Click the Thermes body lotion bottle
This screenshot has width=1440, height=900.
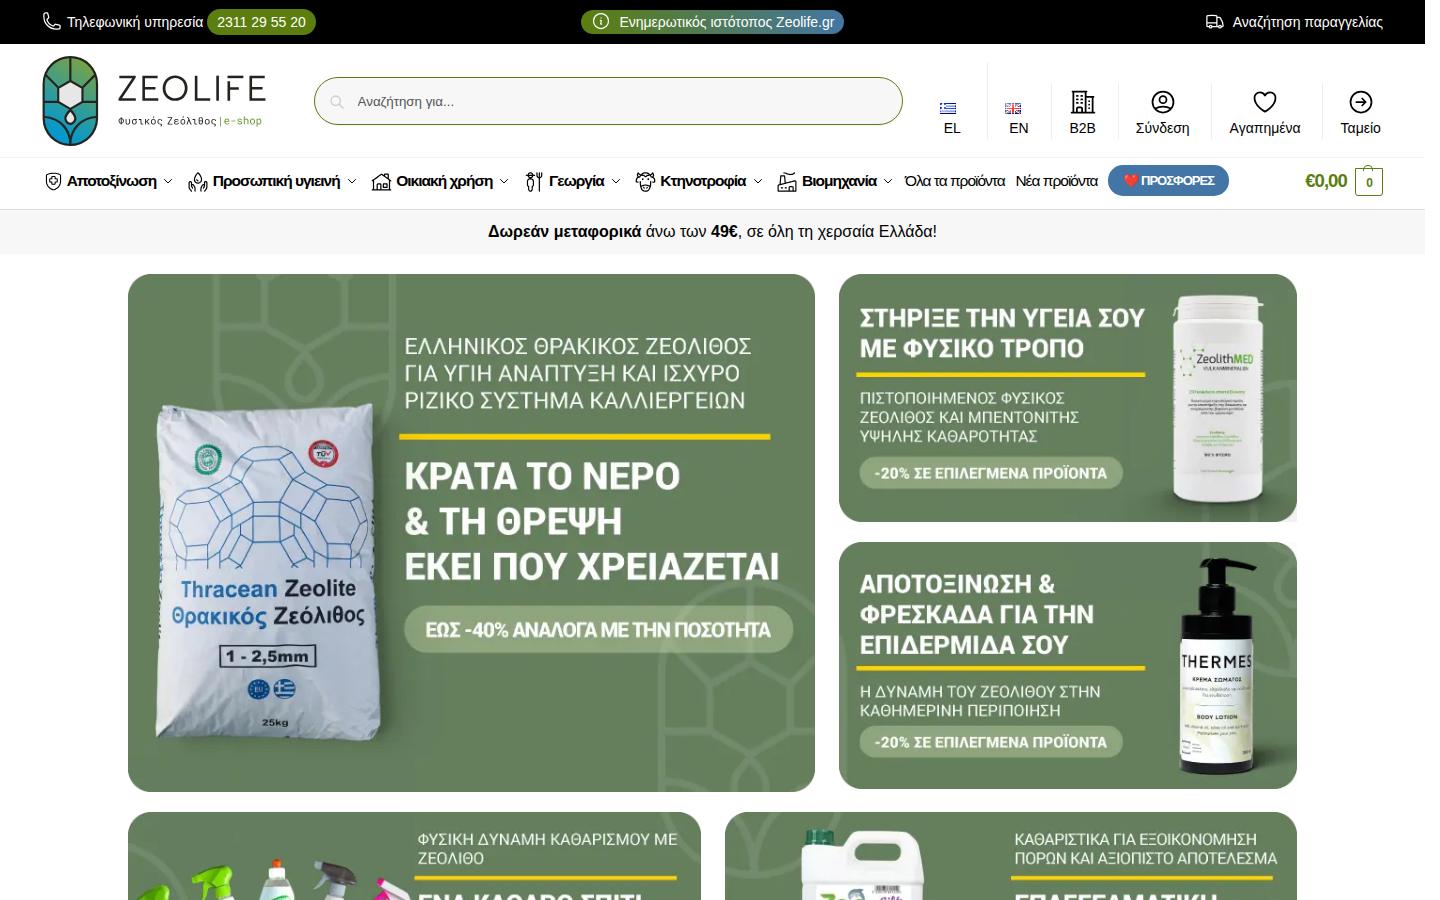[x=1216, y=666]
